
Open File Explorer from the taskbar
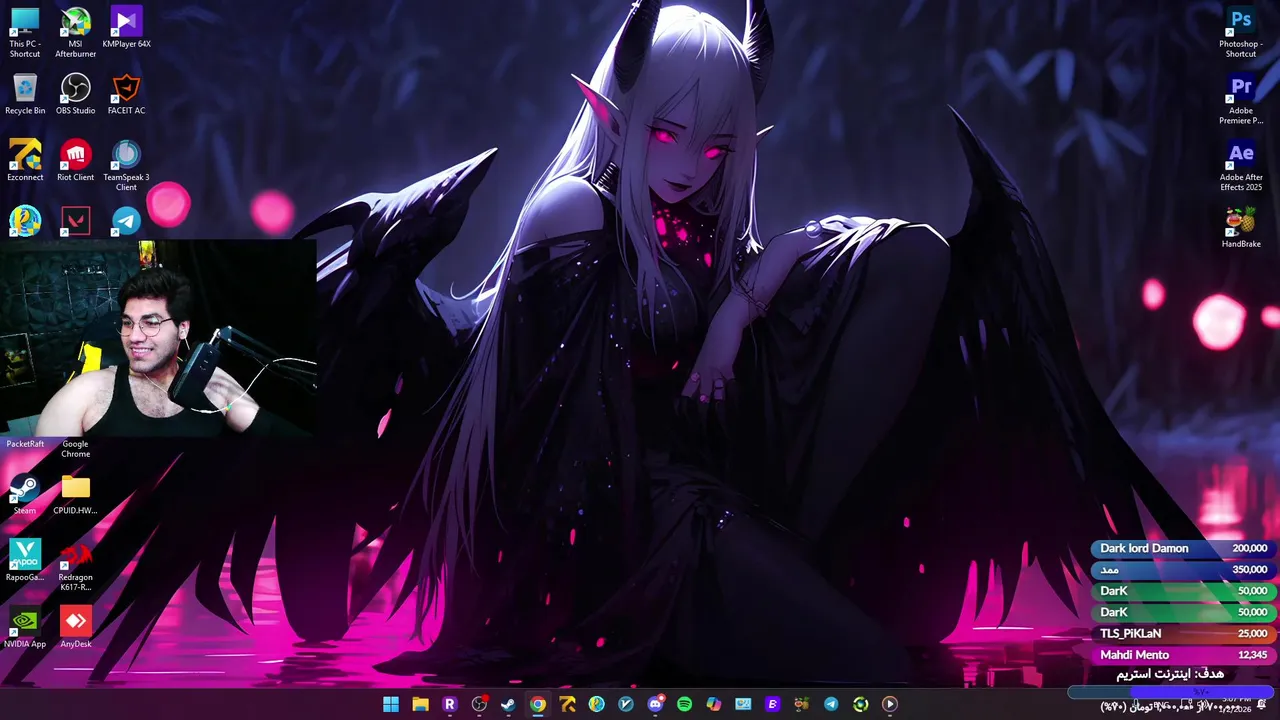[x=420, y=704]
